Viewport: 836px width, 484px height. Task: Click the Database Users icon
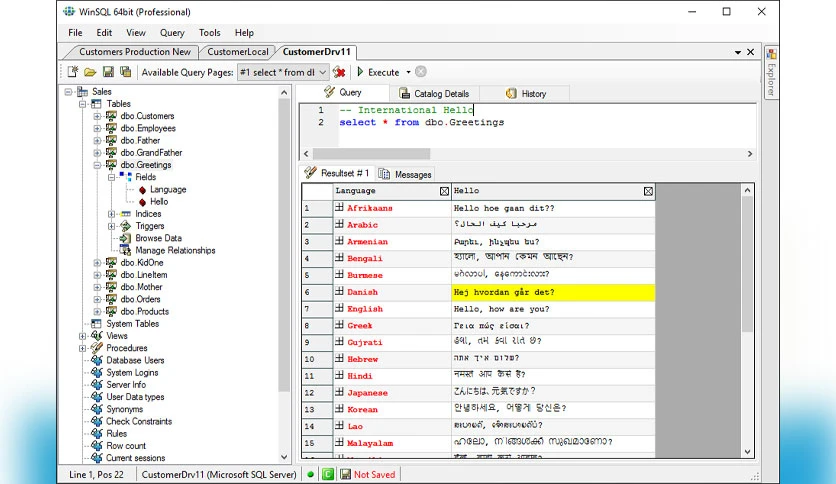97,360
